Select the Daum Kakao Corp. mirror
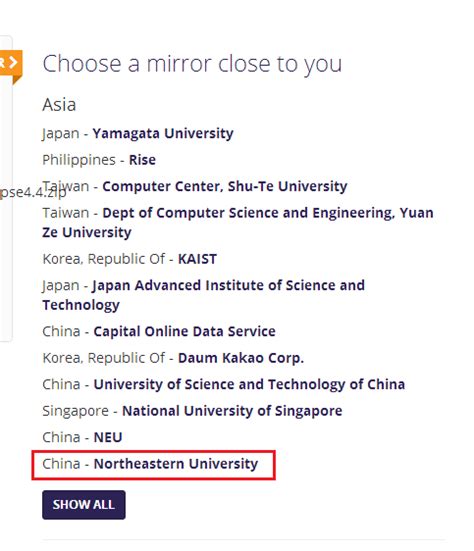 tap(241, 358)
